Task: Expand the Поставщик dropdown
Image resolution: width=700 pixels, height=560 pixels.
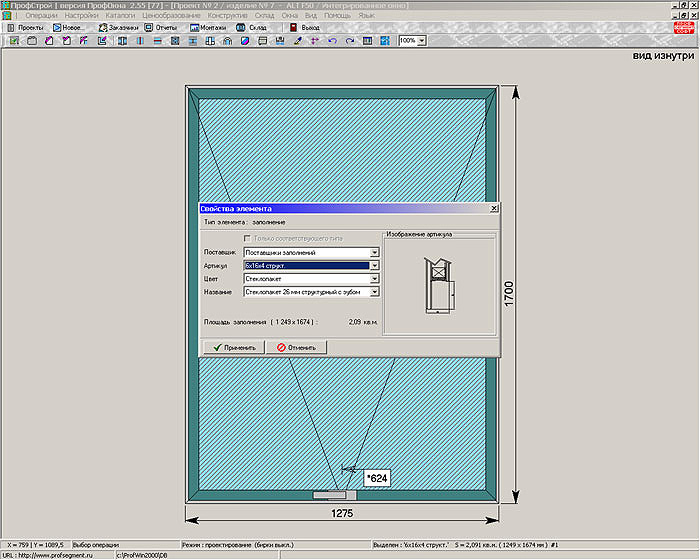Action: [x=374, y=253]
